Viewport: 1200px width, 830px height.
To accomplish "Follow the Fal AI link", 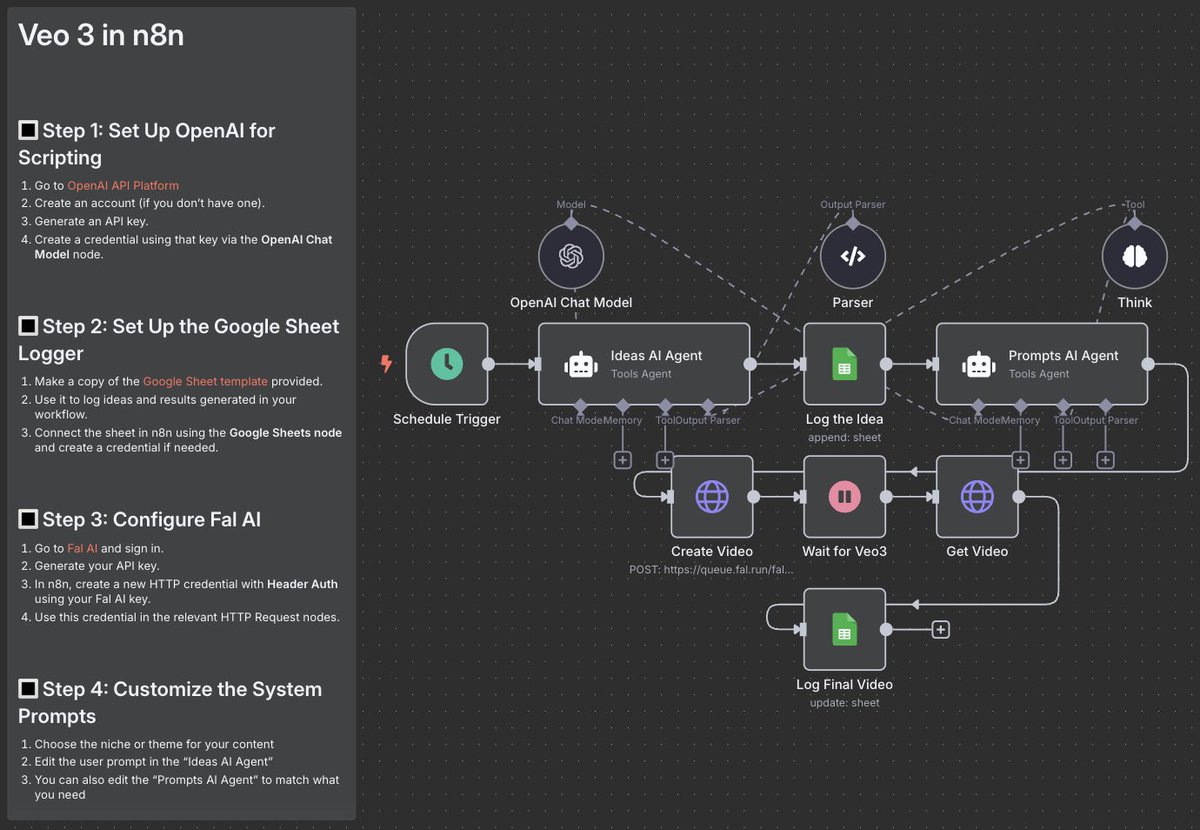I will tap(80, 548).
